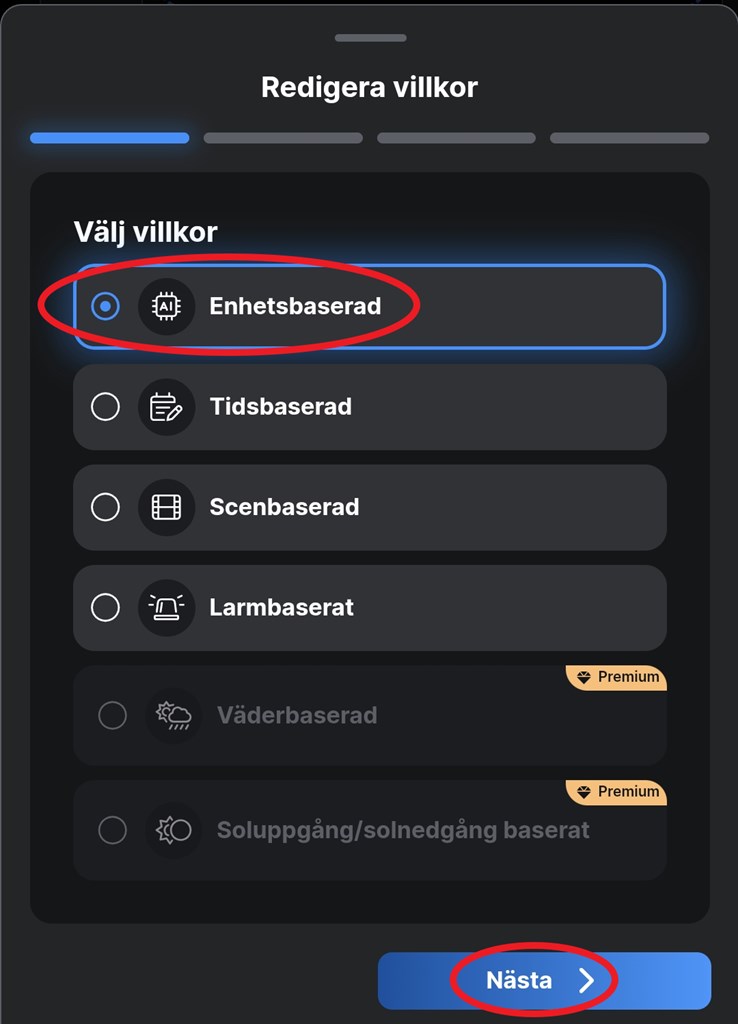This screenshot has width=738, height=1024.
Task: Choose the Tidsbaserad condition label
Action: tap(280, 407)
